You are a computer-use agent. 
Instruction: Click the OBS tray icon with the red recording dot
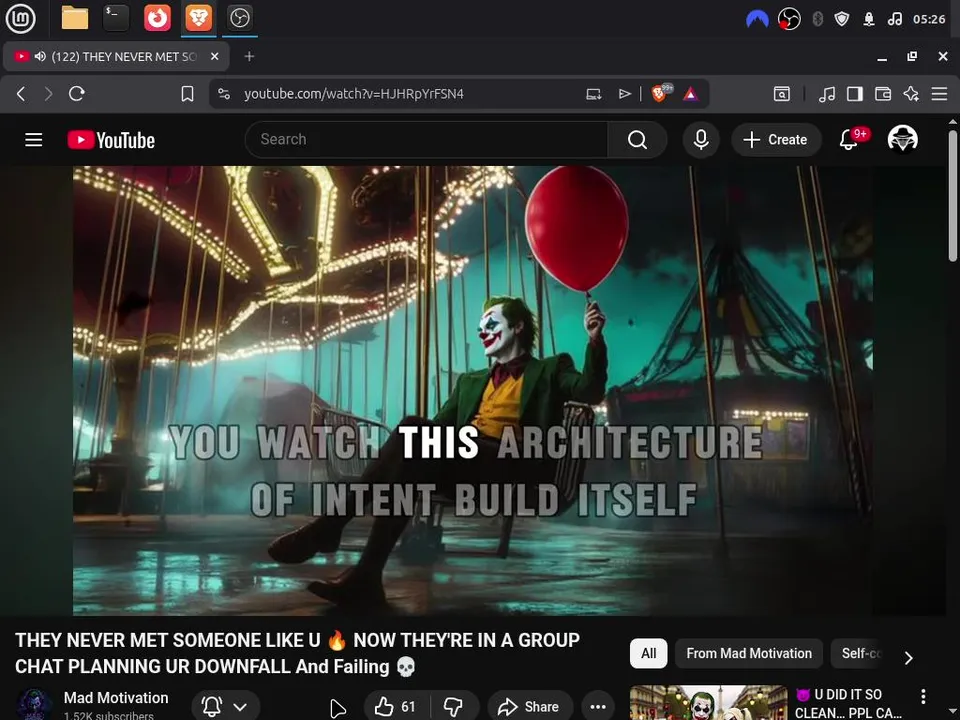tap(789, 19)
